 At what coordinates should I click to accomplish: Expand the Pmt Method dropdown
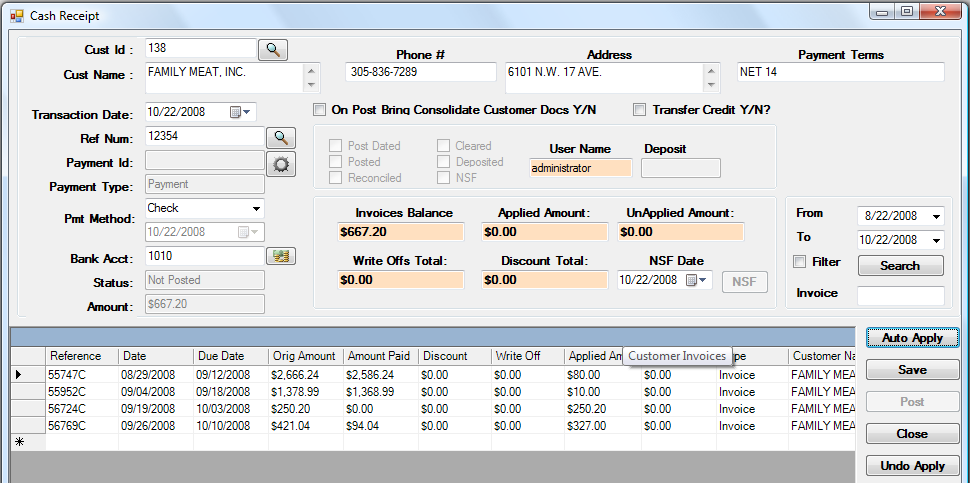pos(256,209)
